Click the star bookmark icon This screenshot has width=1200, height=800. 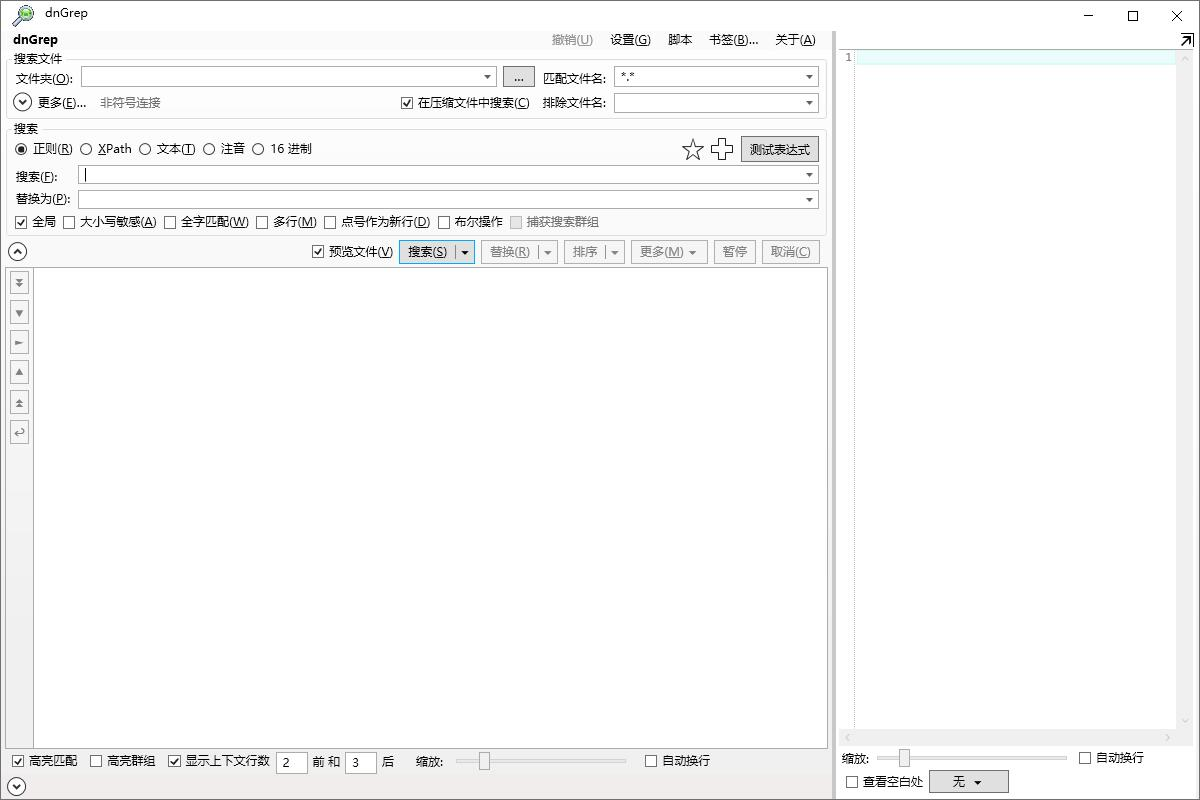[692, 150]
